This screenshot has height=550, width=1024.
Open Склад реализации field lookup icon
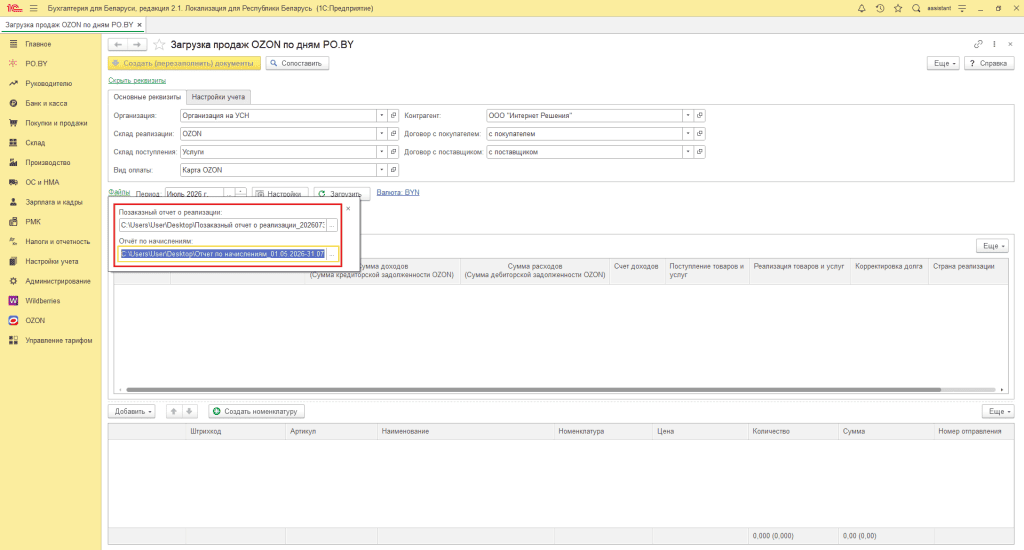coord(393,134)
